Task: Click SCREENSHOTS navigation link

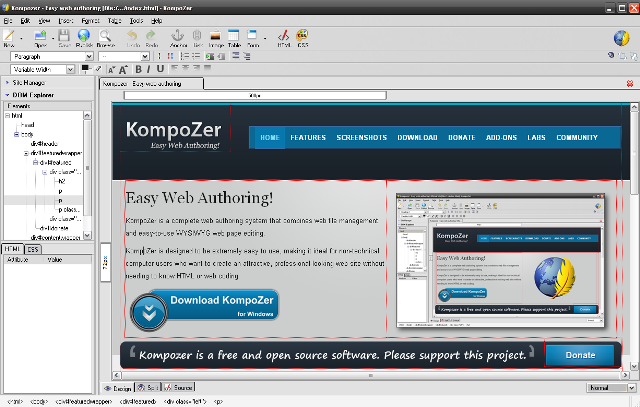Action: (x=362, y=138)
